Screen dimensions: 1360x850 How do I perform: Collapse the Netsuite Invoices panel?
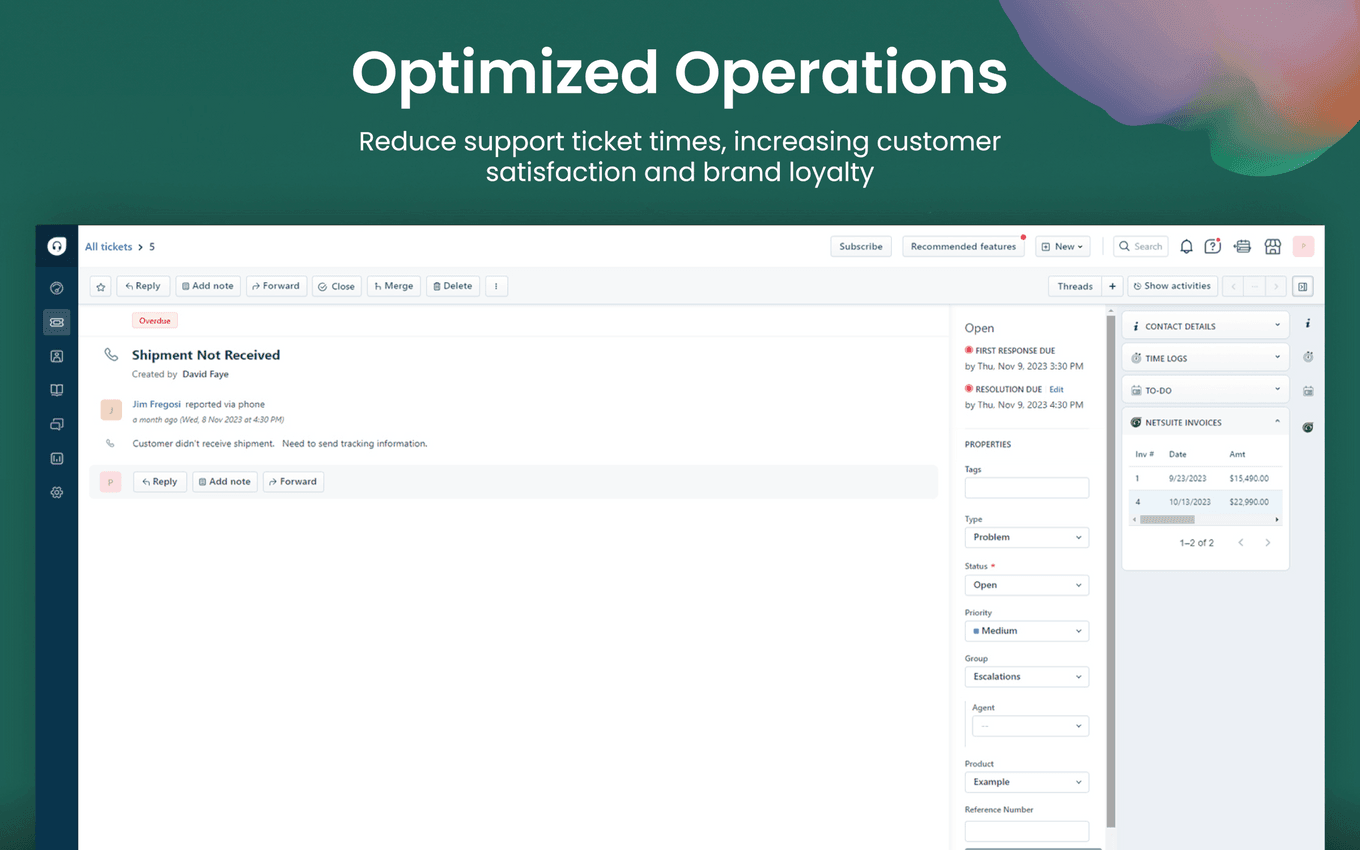click(x=1276, y=421)
